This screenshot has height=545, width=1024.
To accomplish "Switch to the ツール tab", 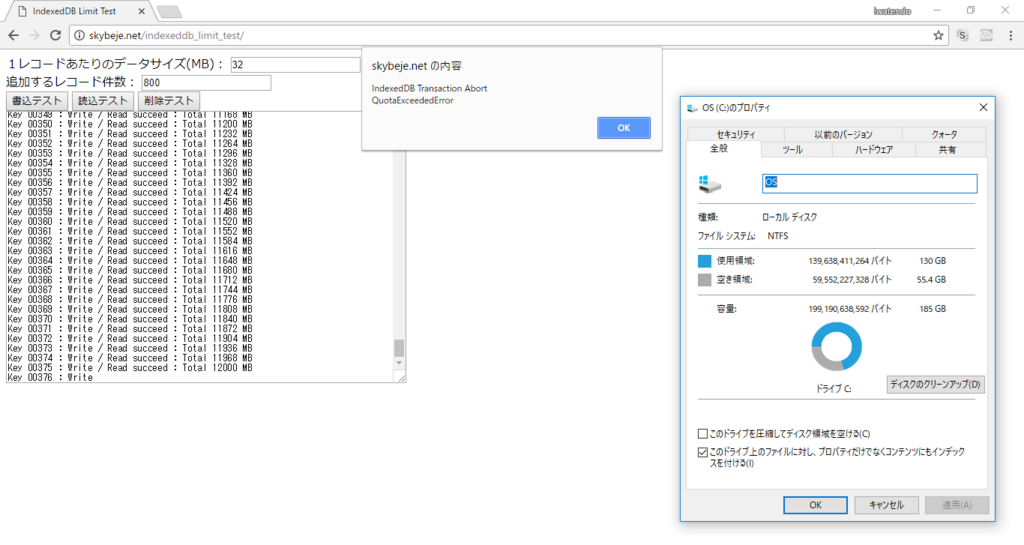I will (792, 149).
